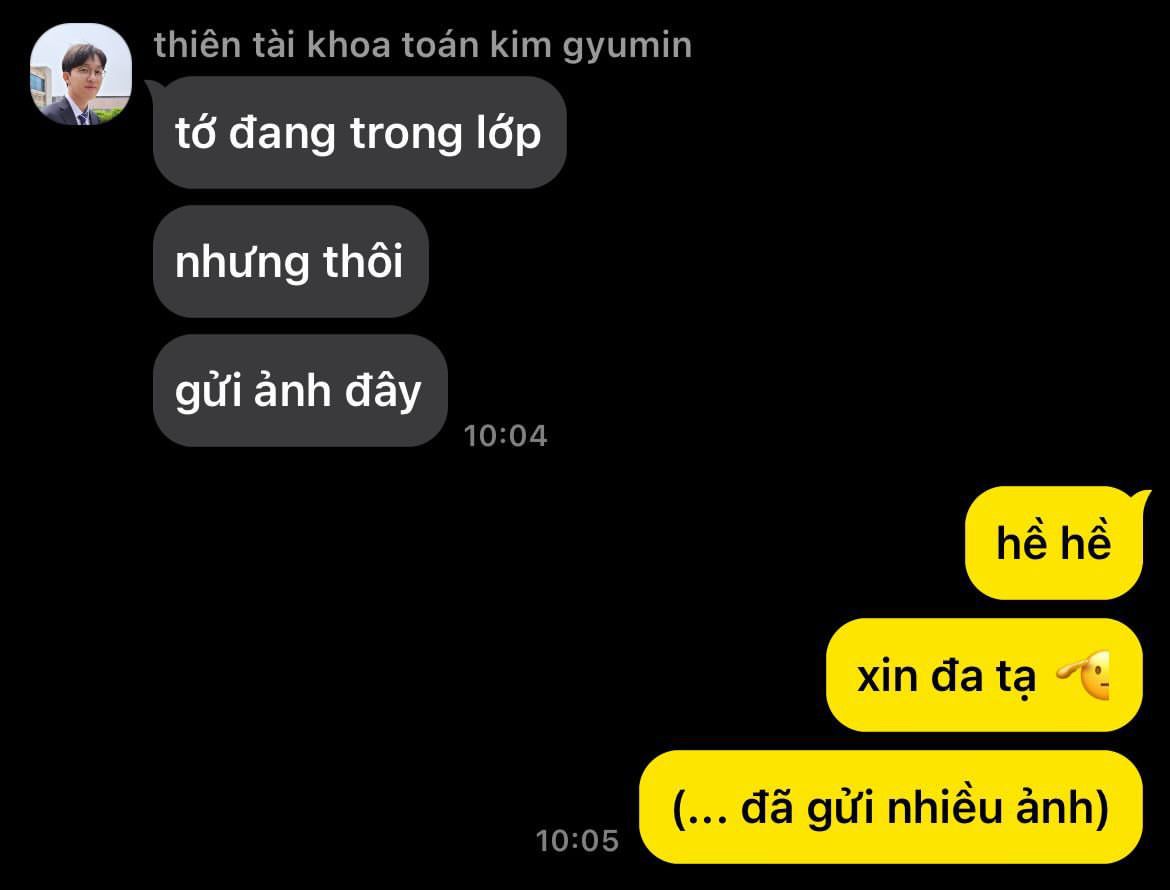The height and width of the screenshot is (890, 1170).
Task: Click the 10:04 message timestamp
Action: [505, 436]
